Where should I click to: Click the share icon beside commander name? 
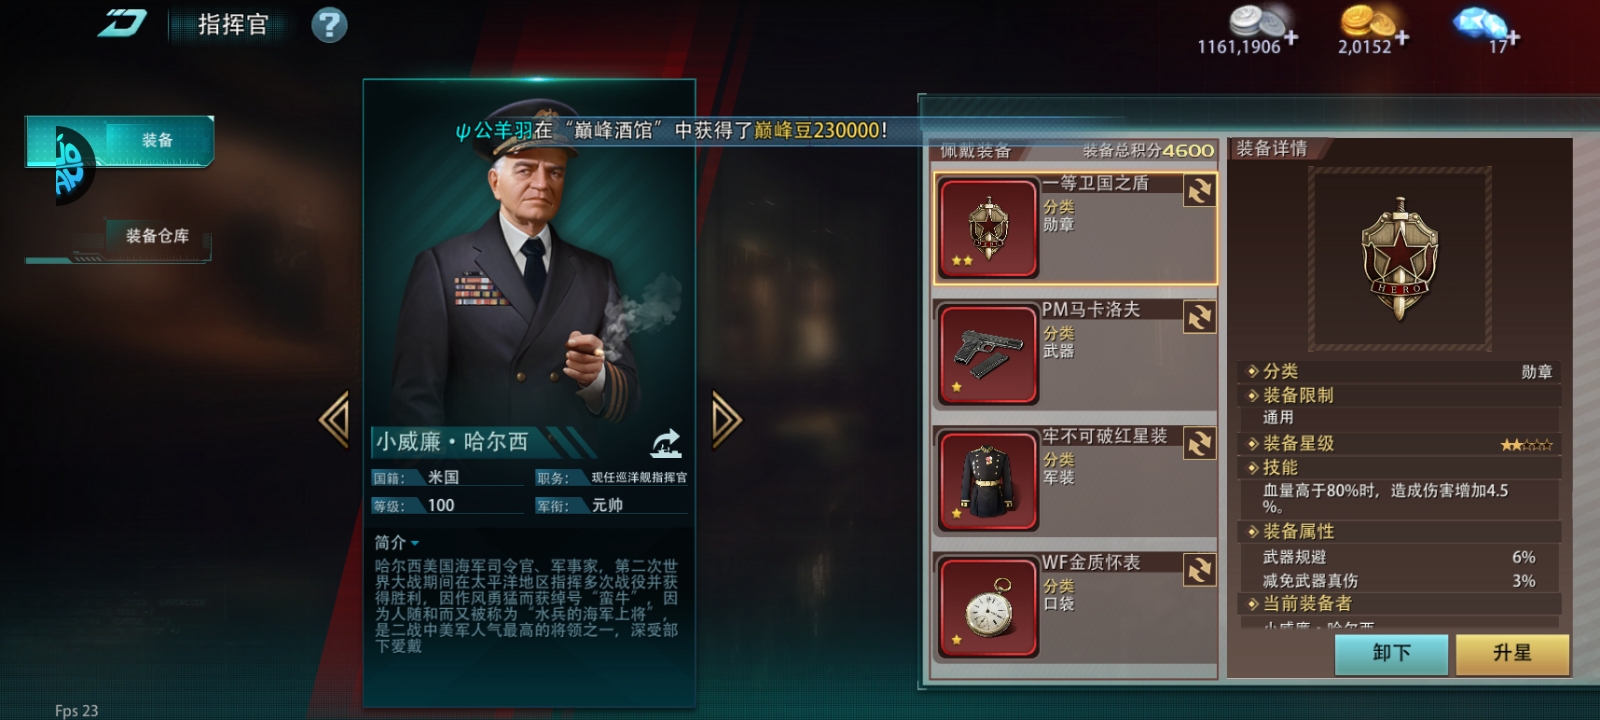coord(666,442)
